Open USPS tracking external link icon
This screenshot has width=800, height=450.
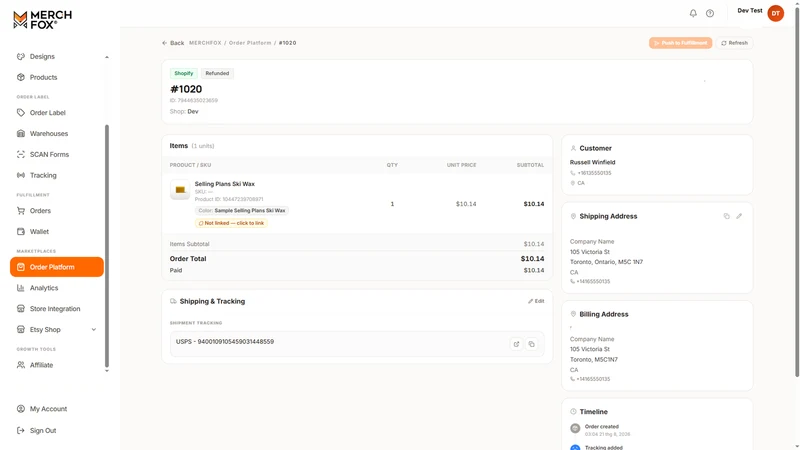click(516, 344)
